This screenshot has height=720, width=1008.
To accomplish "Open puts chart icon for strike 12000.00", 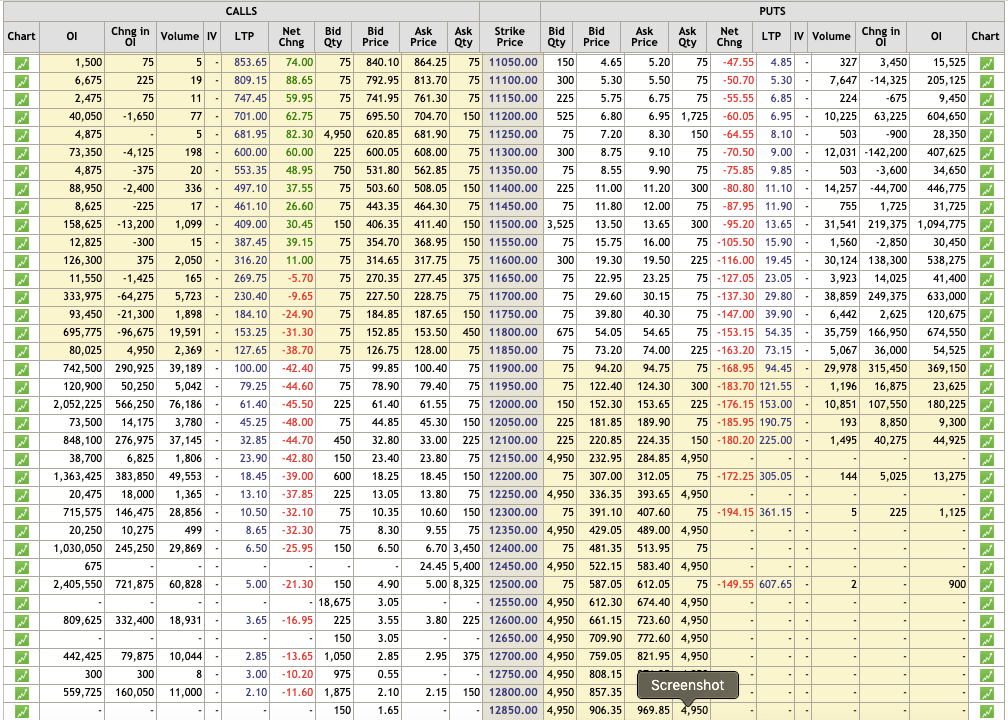I will click(x=986, y=405).
